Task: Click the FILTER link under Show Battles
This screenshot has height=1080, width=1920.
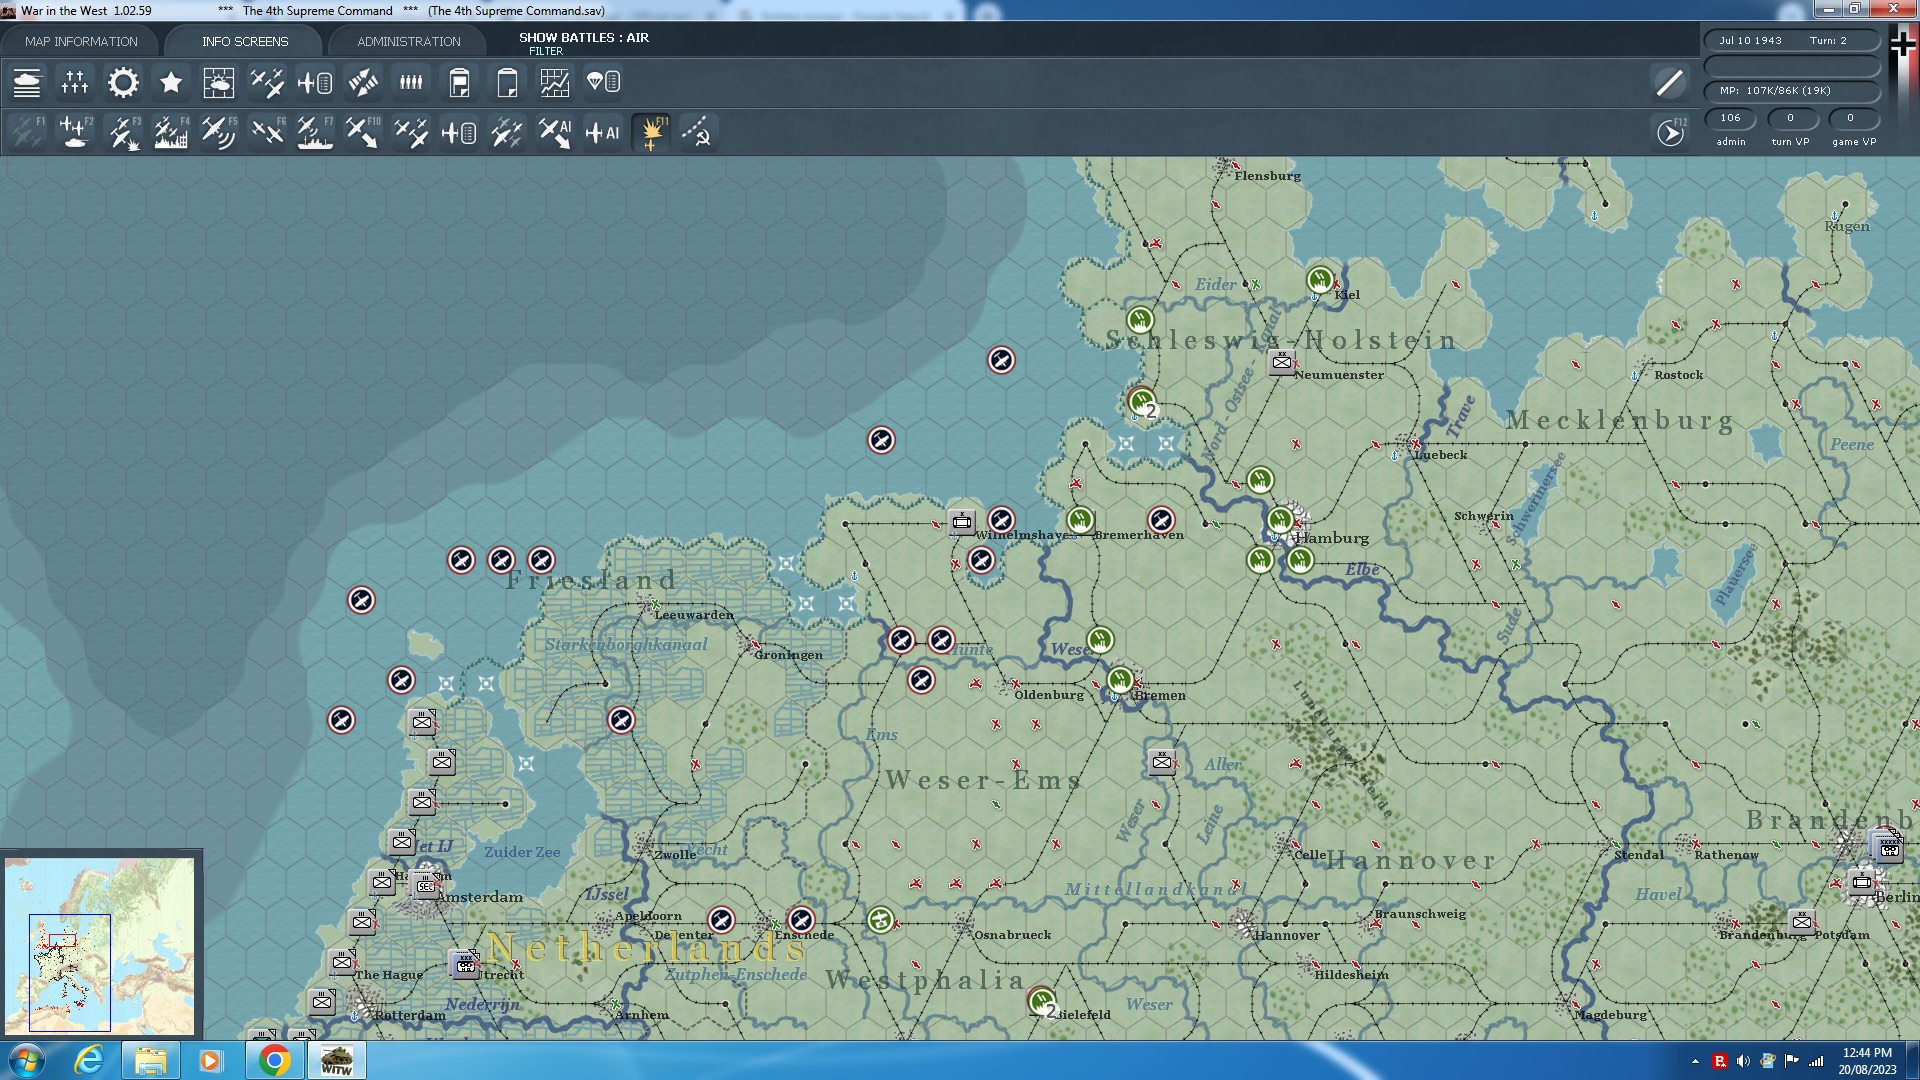Action: pos(545,51)
